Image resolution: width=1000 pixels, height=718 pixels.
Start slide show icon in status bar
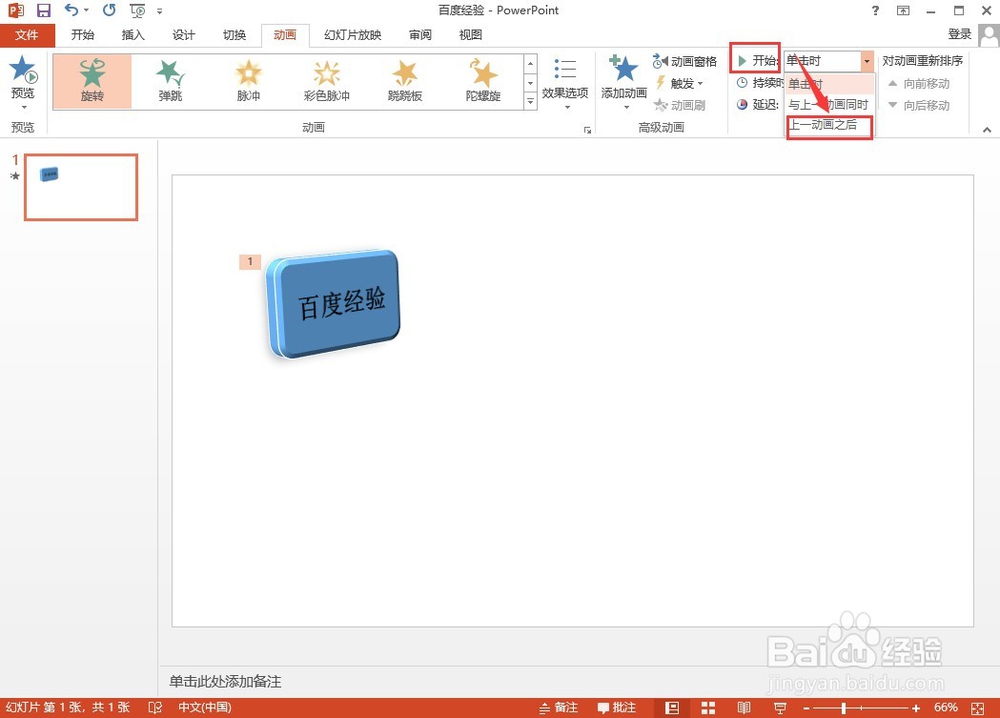point(779,708)
